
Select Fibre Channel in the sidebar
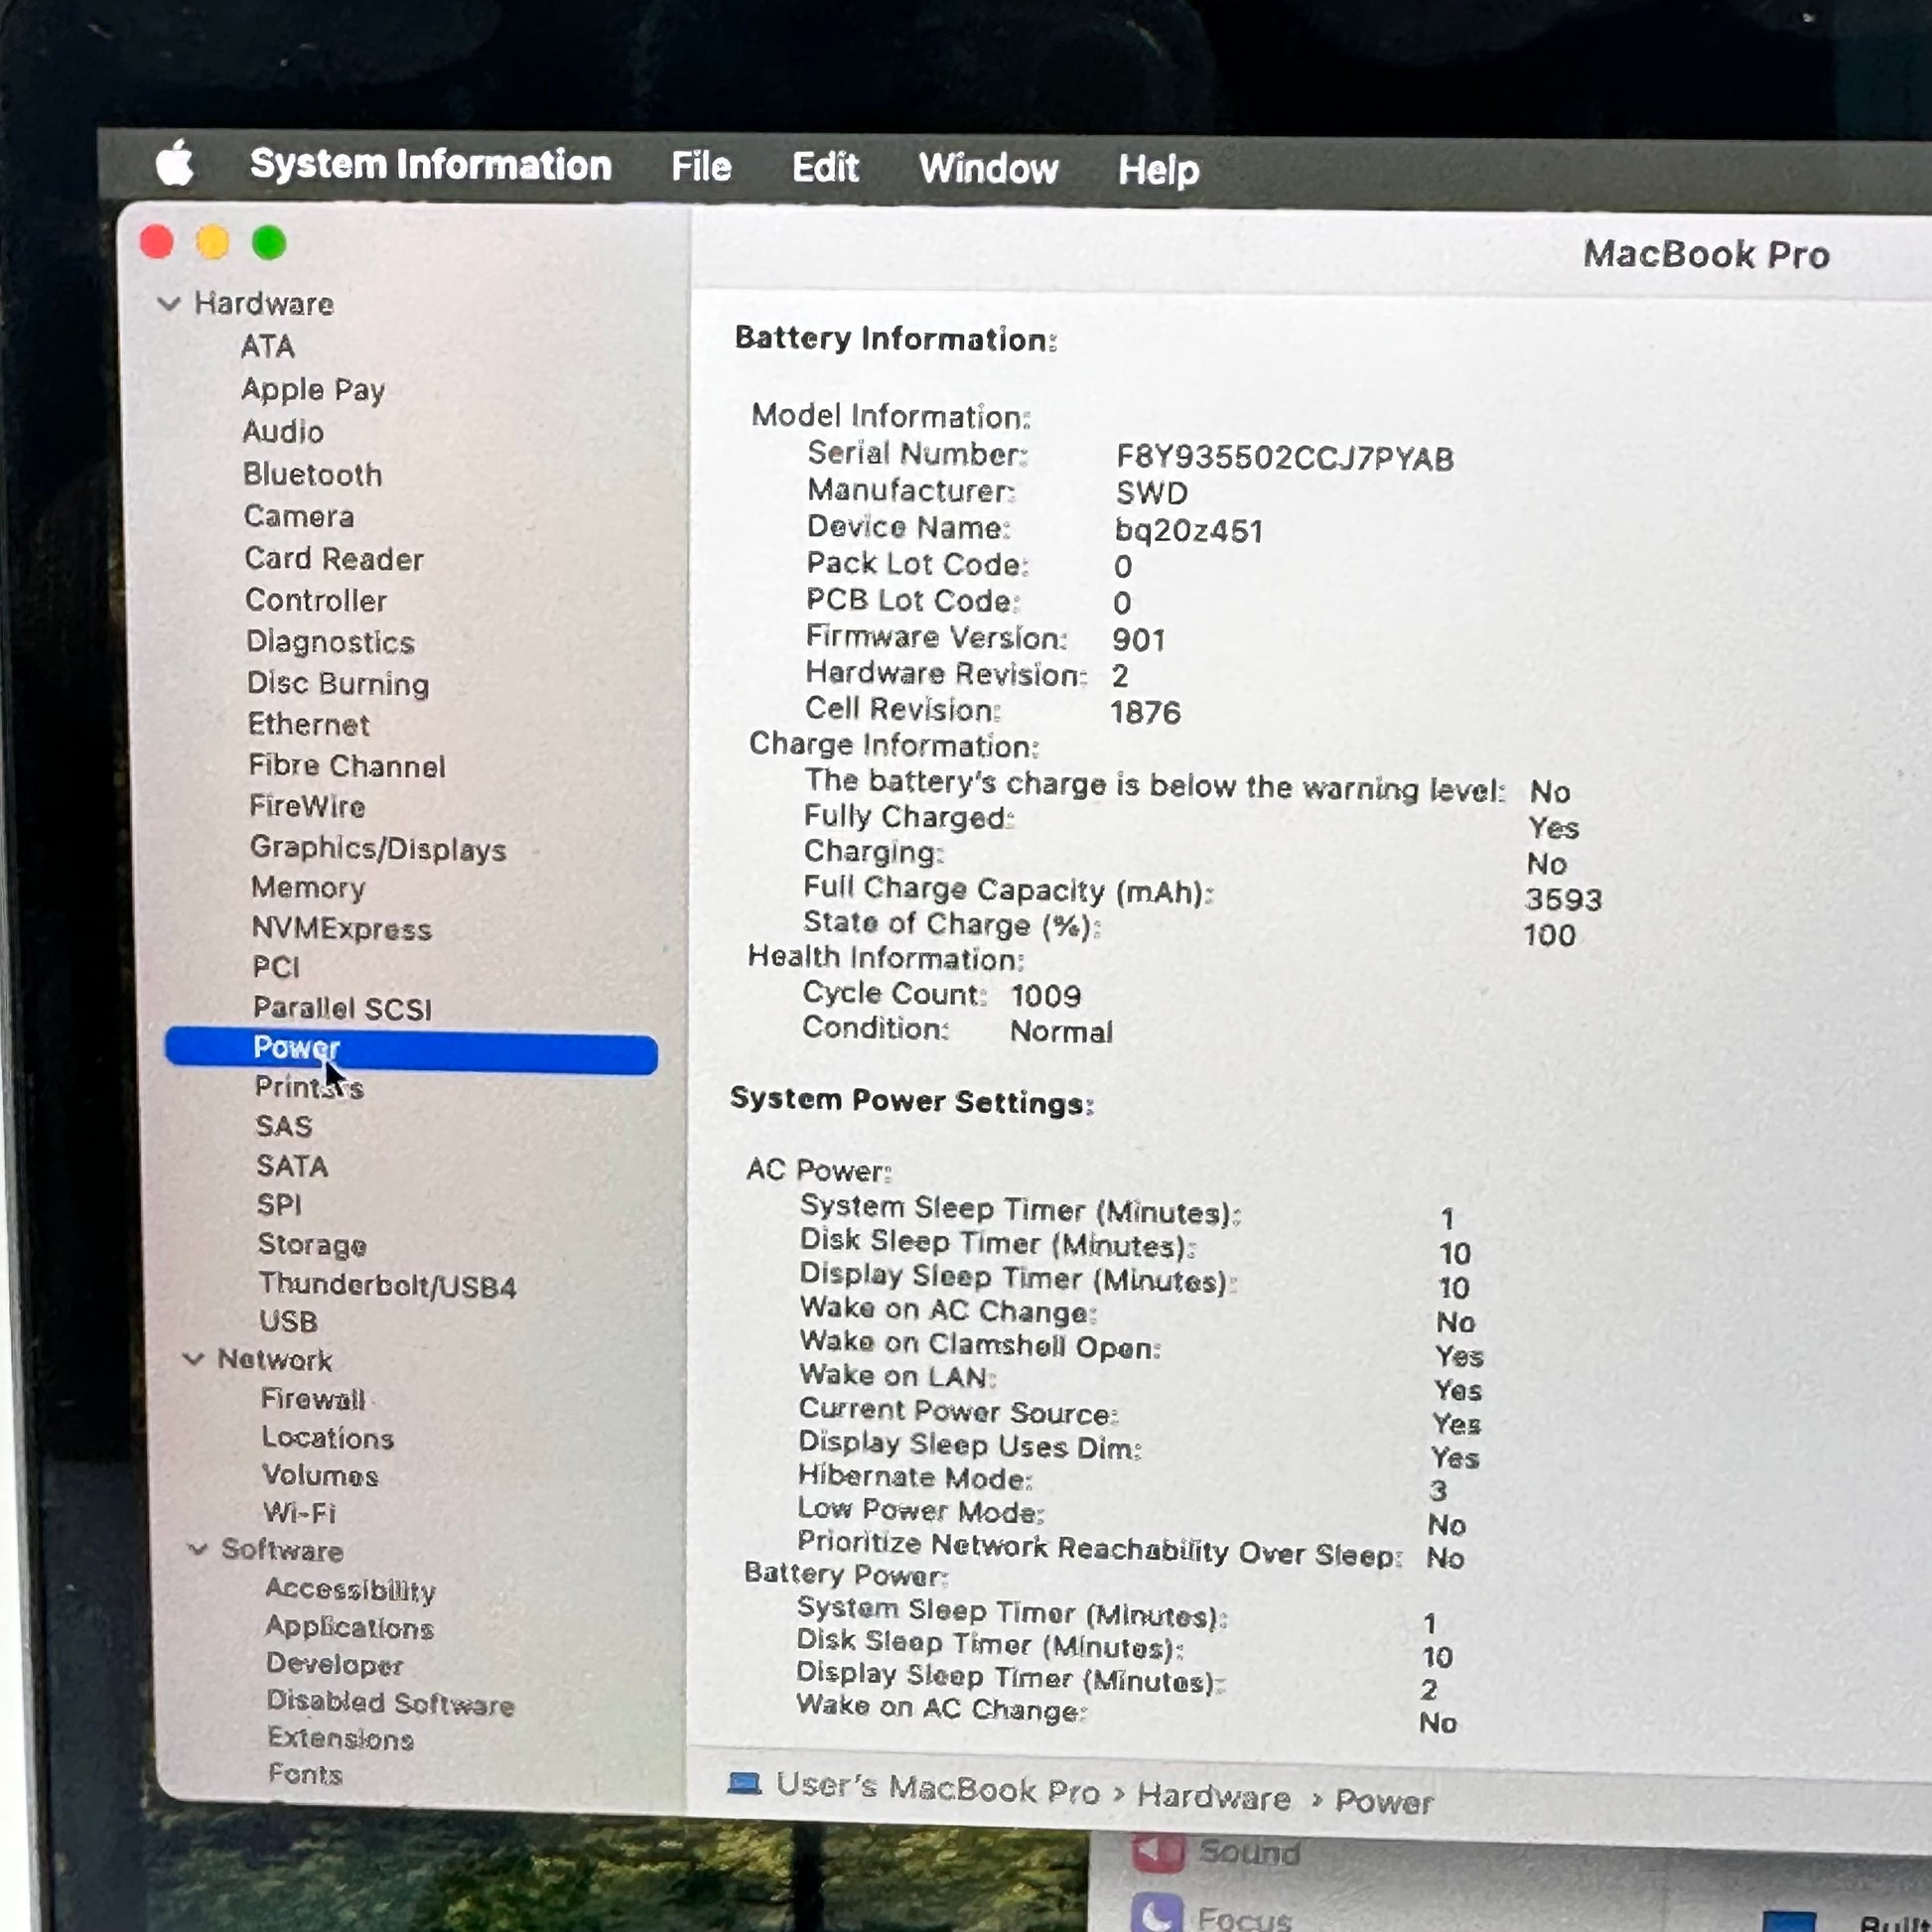[347, 766]
